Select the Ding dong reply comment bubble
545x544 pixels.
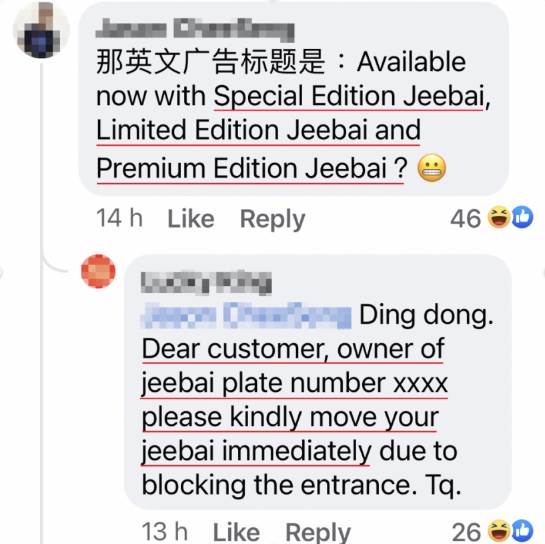(x=318, y=382)
